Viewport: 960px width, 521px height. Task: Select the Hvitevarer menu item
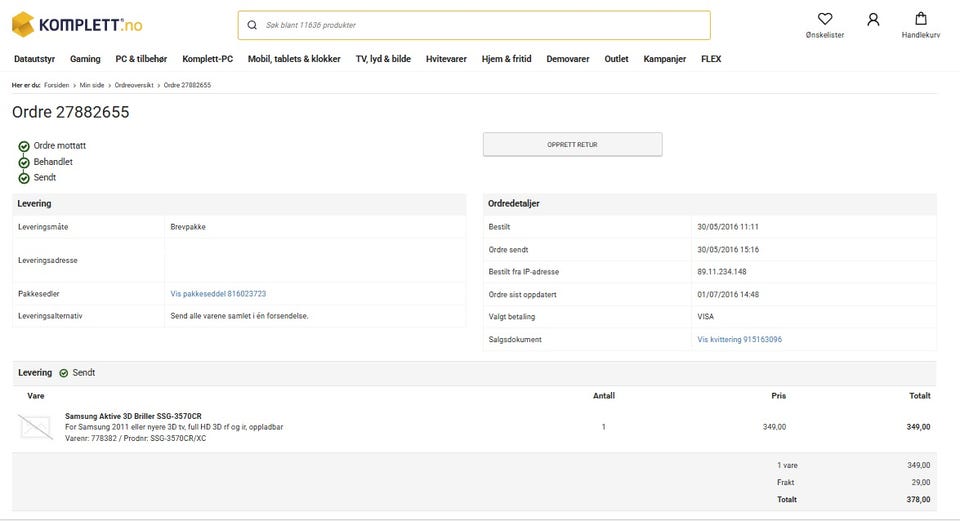coord(446,59)
